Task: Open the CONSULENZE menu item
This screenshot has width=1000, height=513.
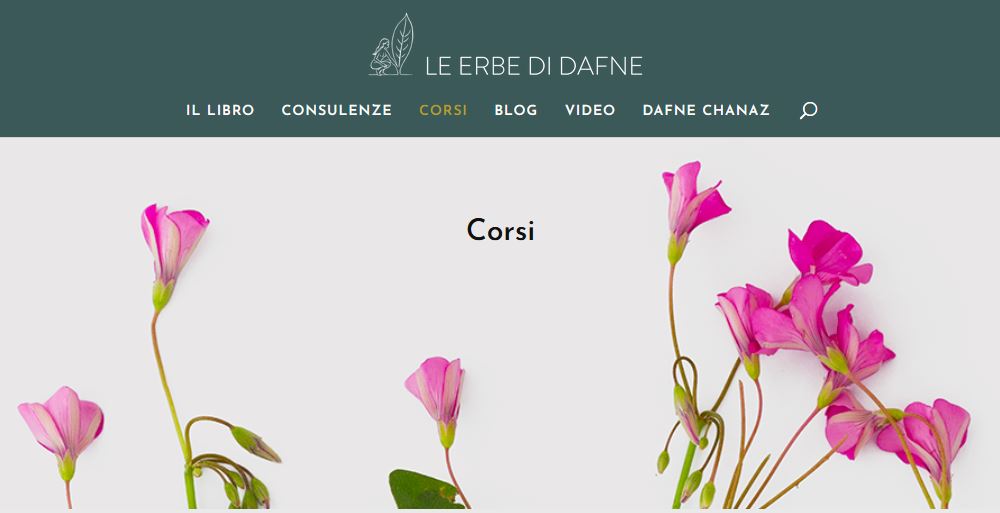Action: pyautogui.click(x=337, y=110)
